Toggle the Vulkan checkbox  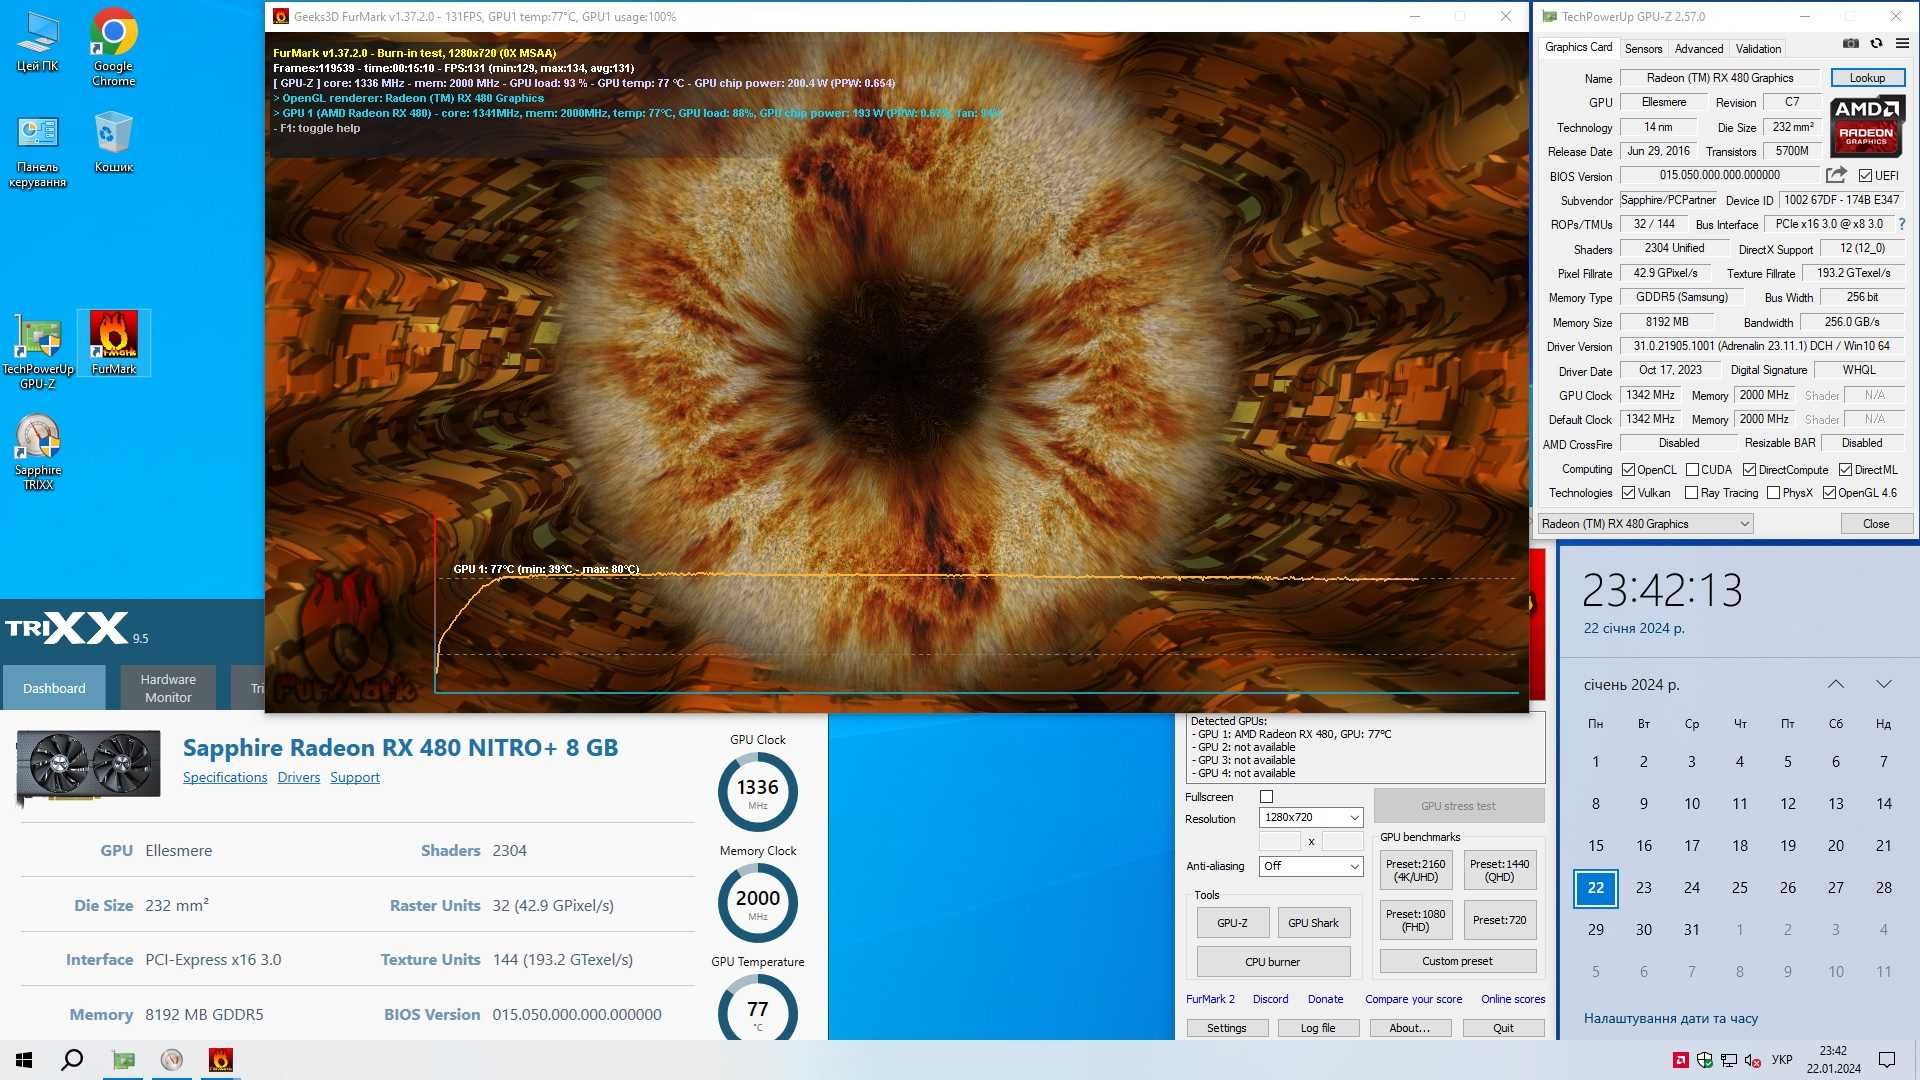[x=1628, y=493]
